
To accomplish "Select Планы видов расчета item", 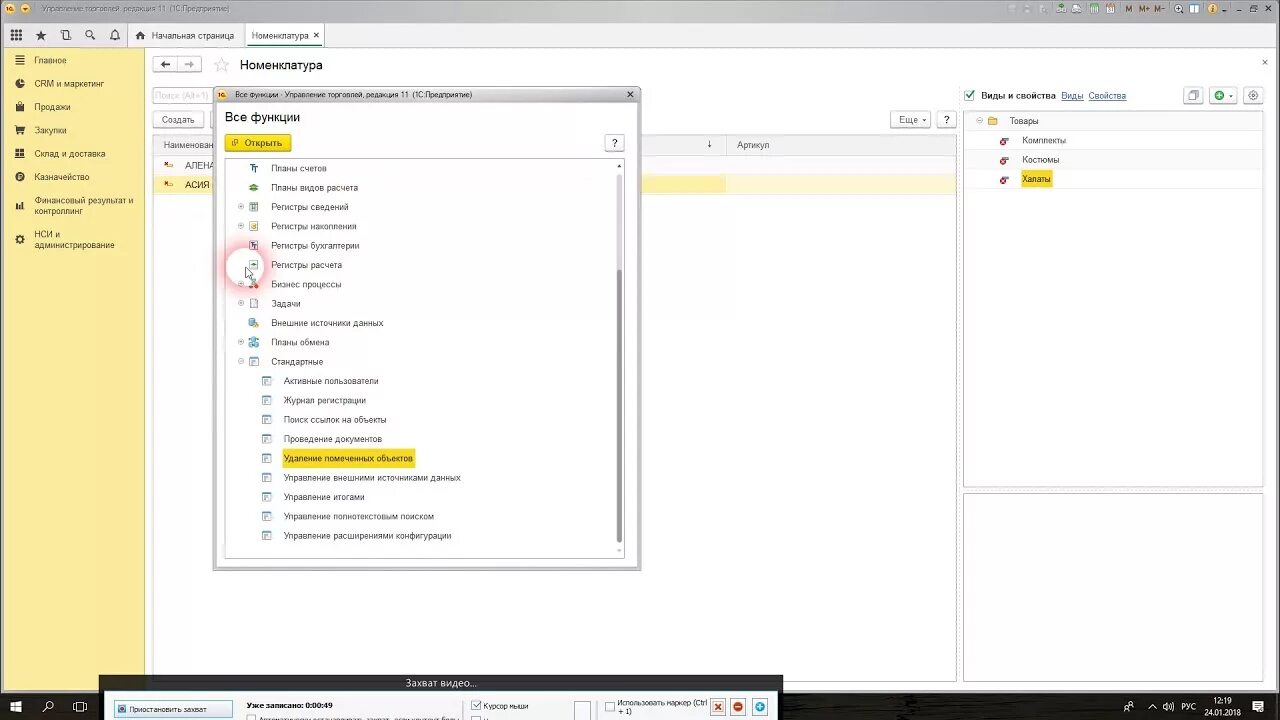I will coord(314,188).
